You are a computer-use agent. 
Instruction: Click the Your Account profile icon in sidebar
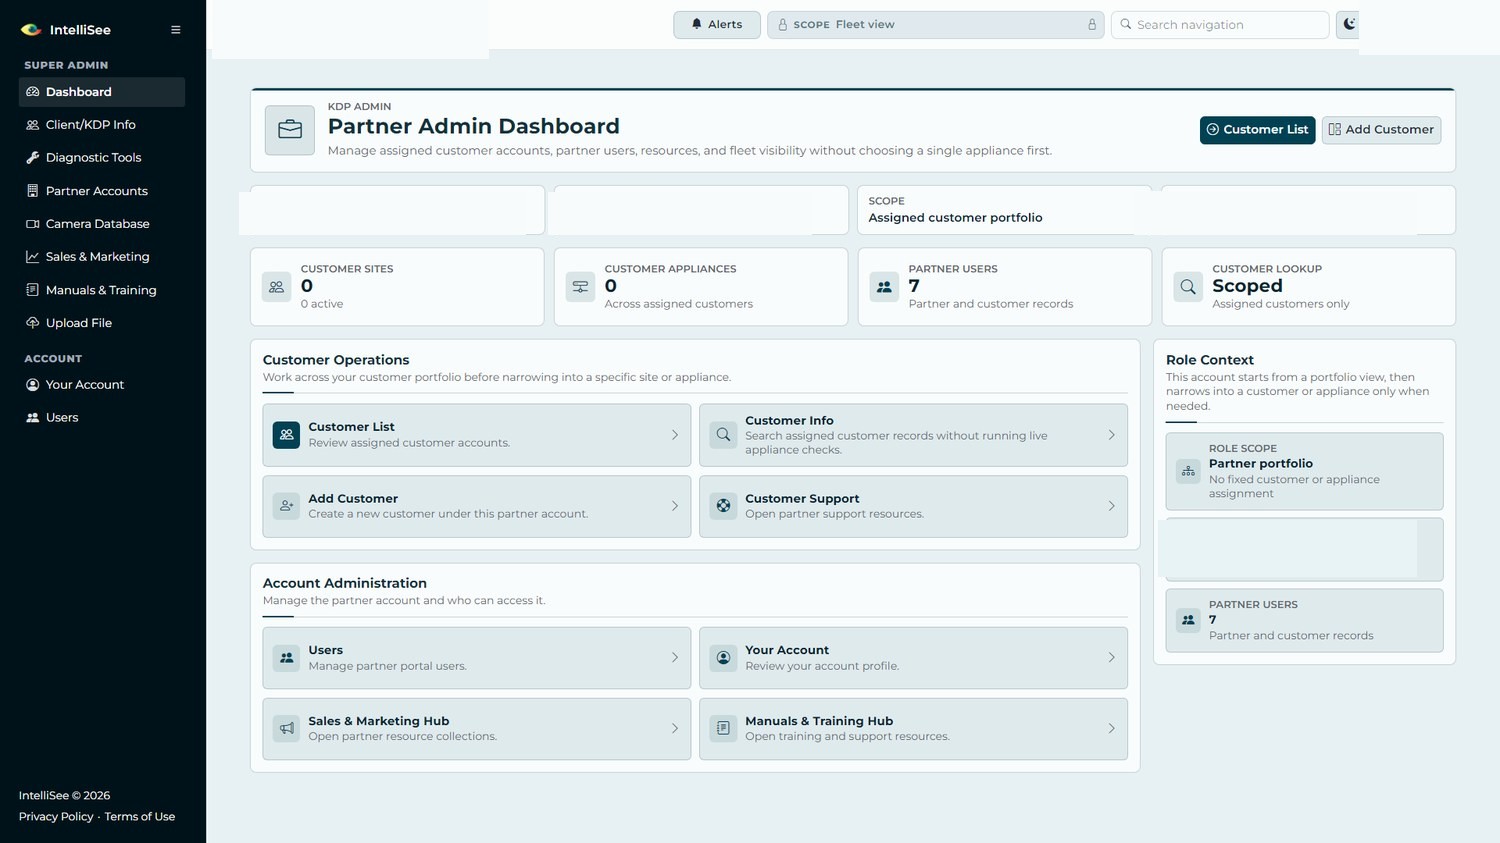tap(33, 385)
